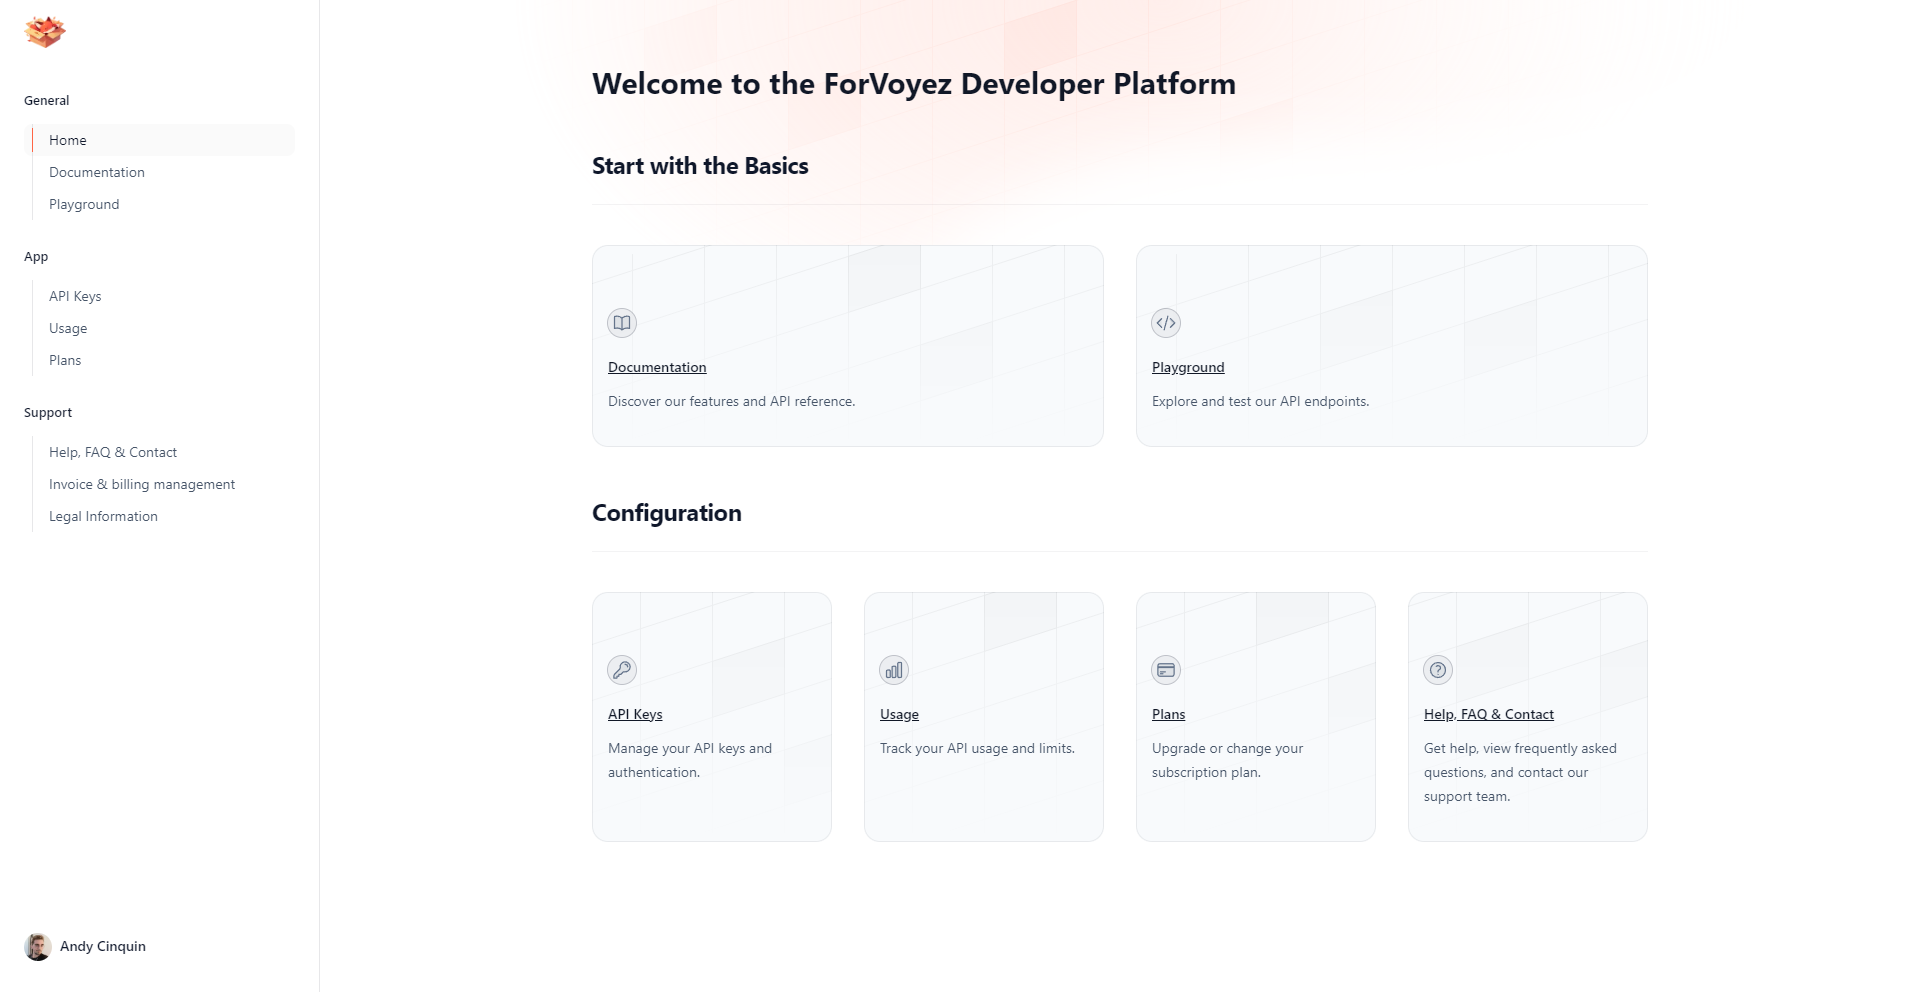The height and width of the screenshot is (992, 1919).
Task: Click 'Track your API usage and limits.' text
Action: [977, 748]
